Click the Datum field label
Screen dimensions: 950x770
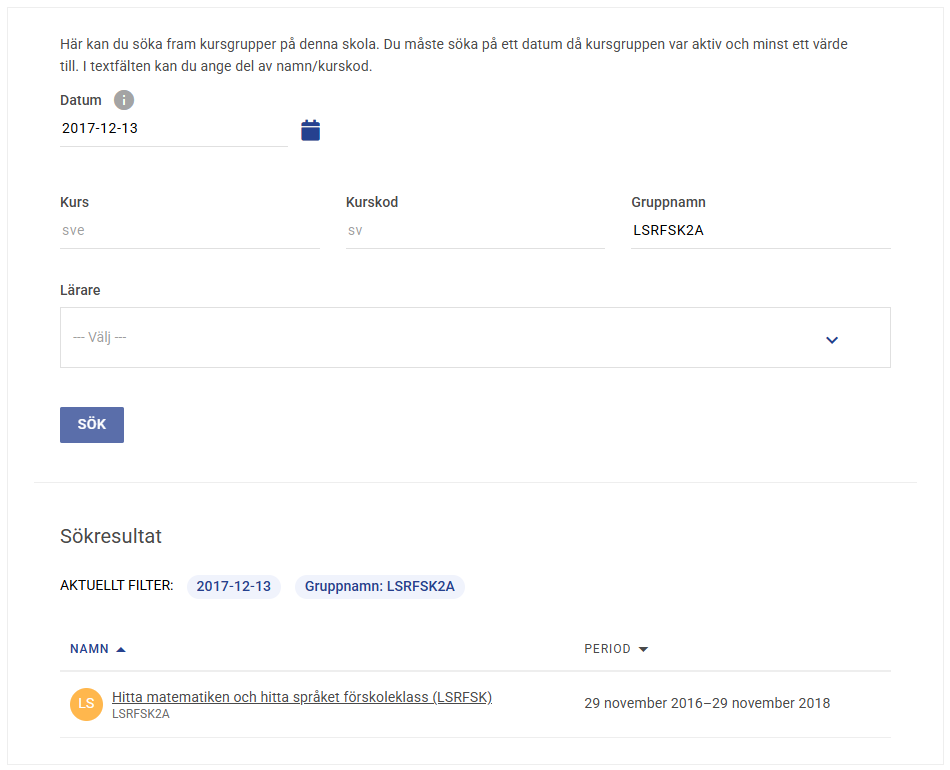[x=81, y=101]
